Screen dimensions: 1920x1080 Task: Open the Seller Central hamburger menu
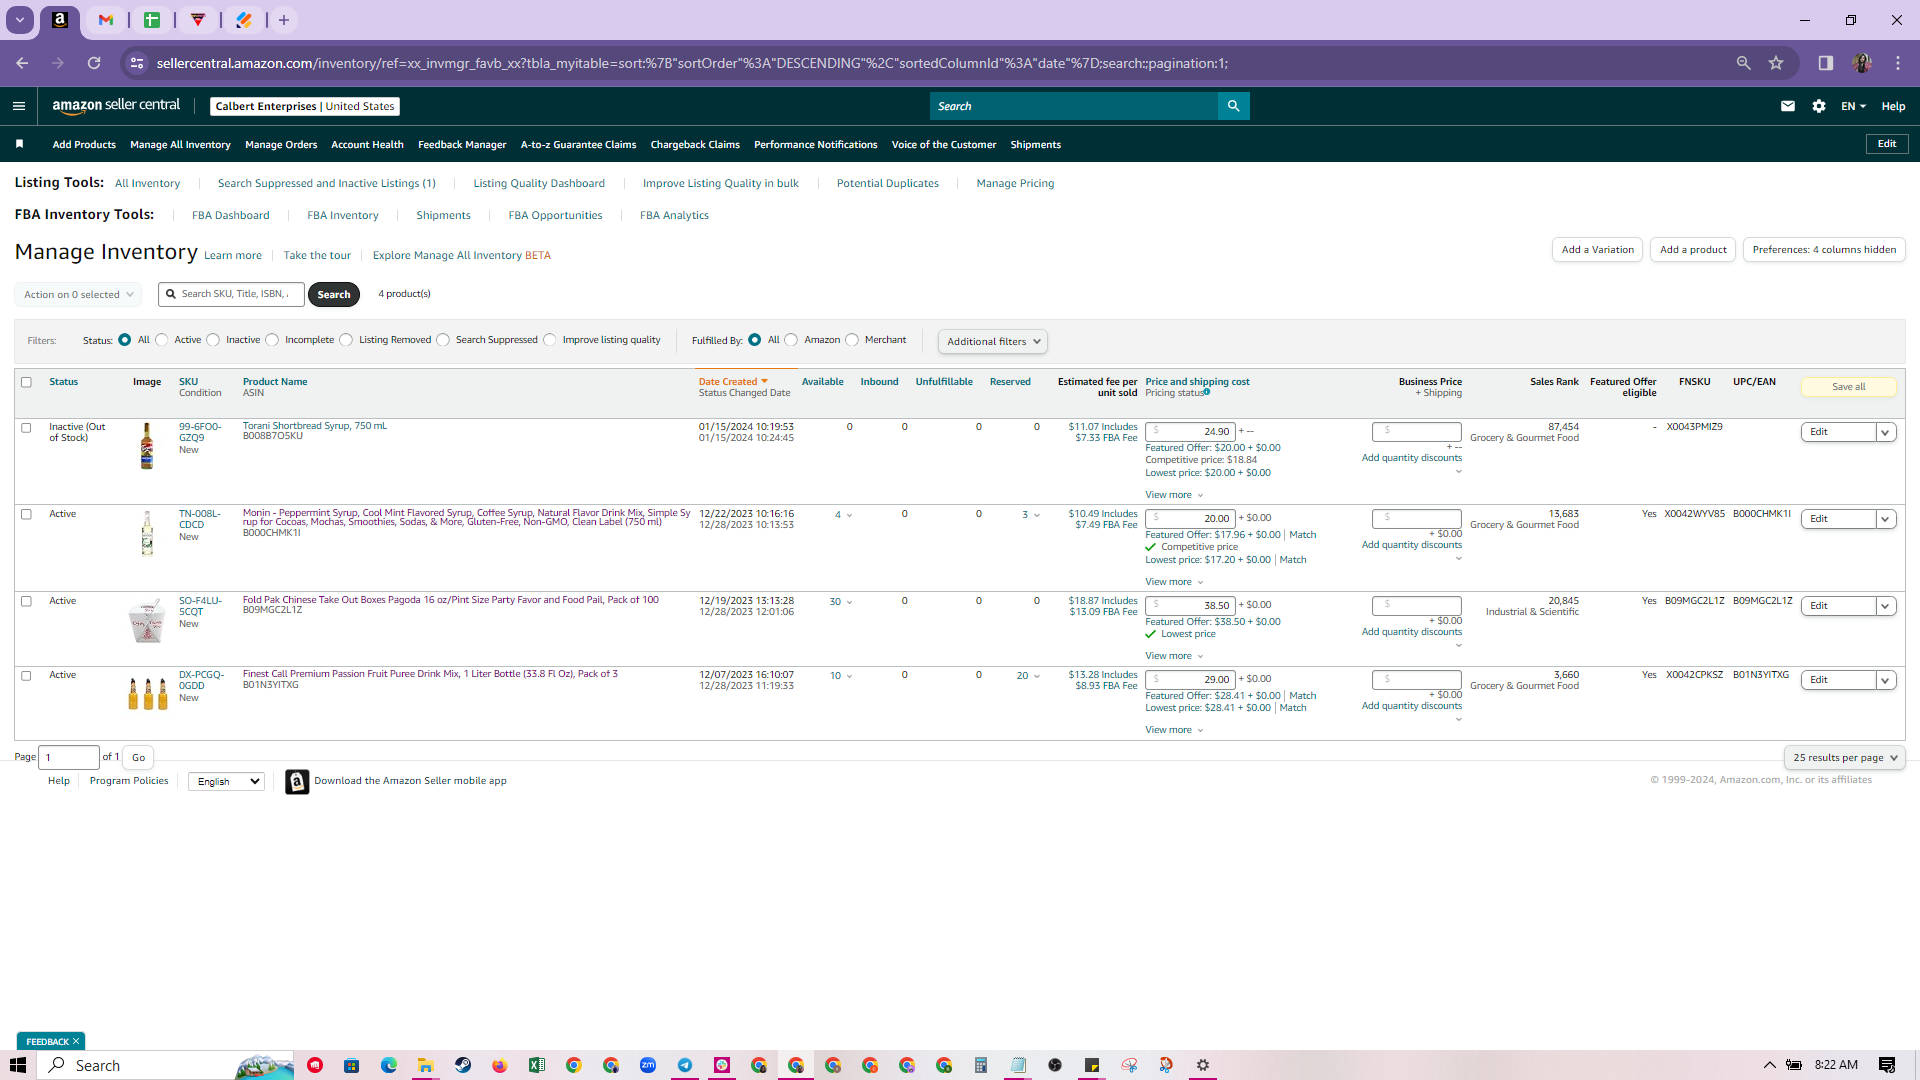19,106
